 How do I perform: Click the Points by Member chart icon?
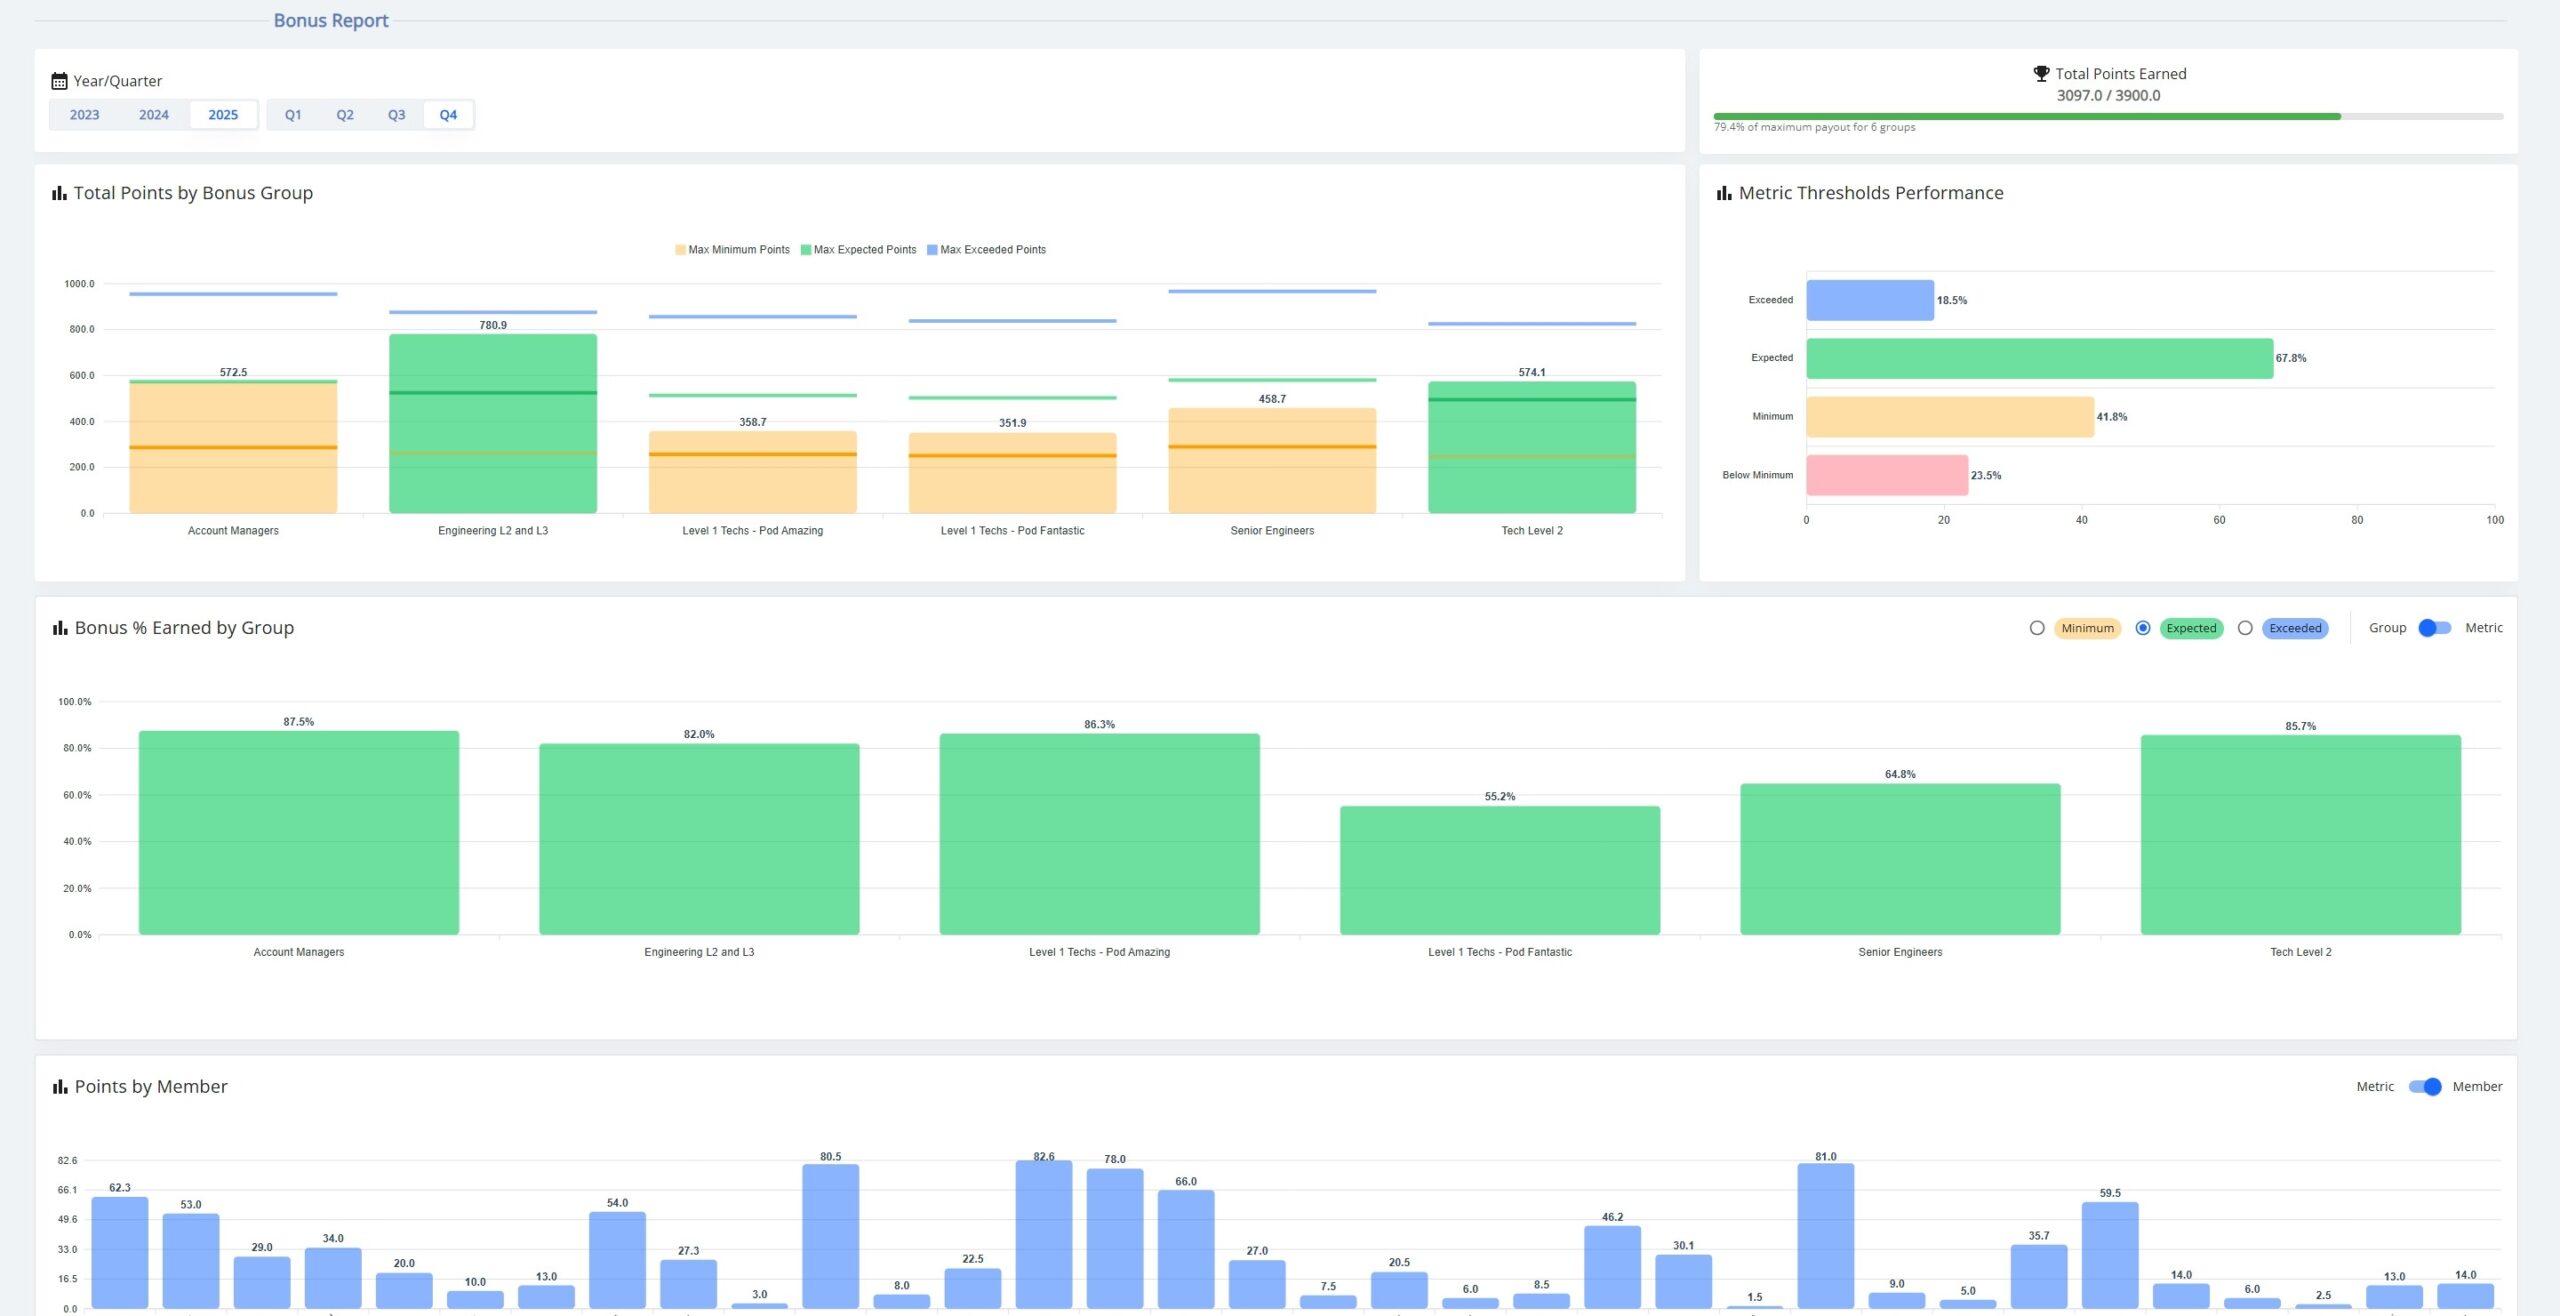click(x=60, y=1087)
